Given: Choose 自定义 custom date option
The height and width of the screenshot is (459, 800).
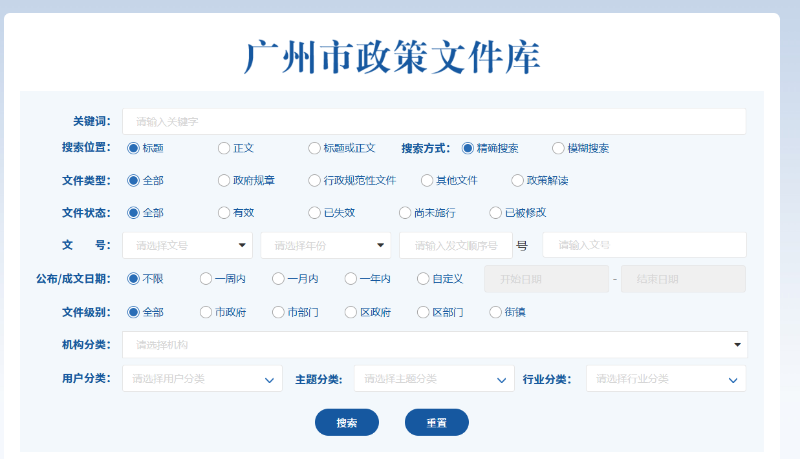Looking at the screenshot, I should [423, 279].
